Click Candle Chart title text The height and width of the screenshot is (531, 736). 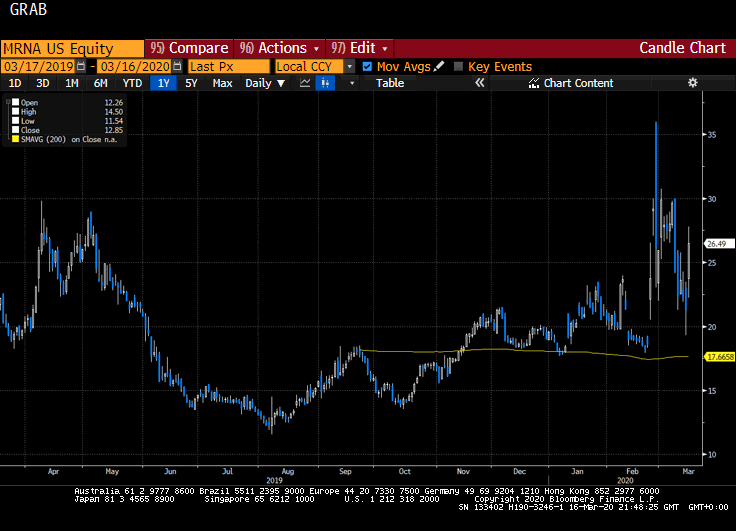[x=682, y=48]
